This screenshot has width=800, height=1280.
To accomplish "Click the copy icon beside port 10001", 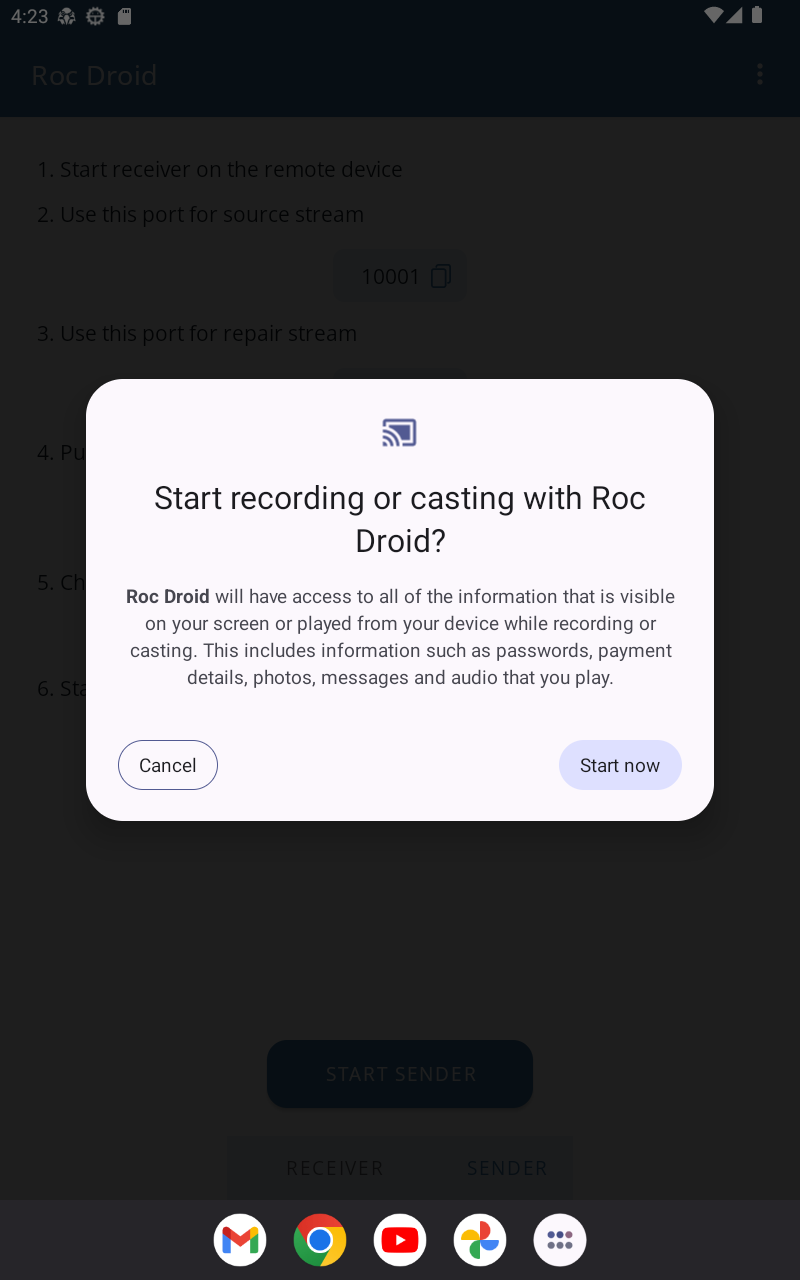I will pyautogui.click(x=441, y=276).
